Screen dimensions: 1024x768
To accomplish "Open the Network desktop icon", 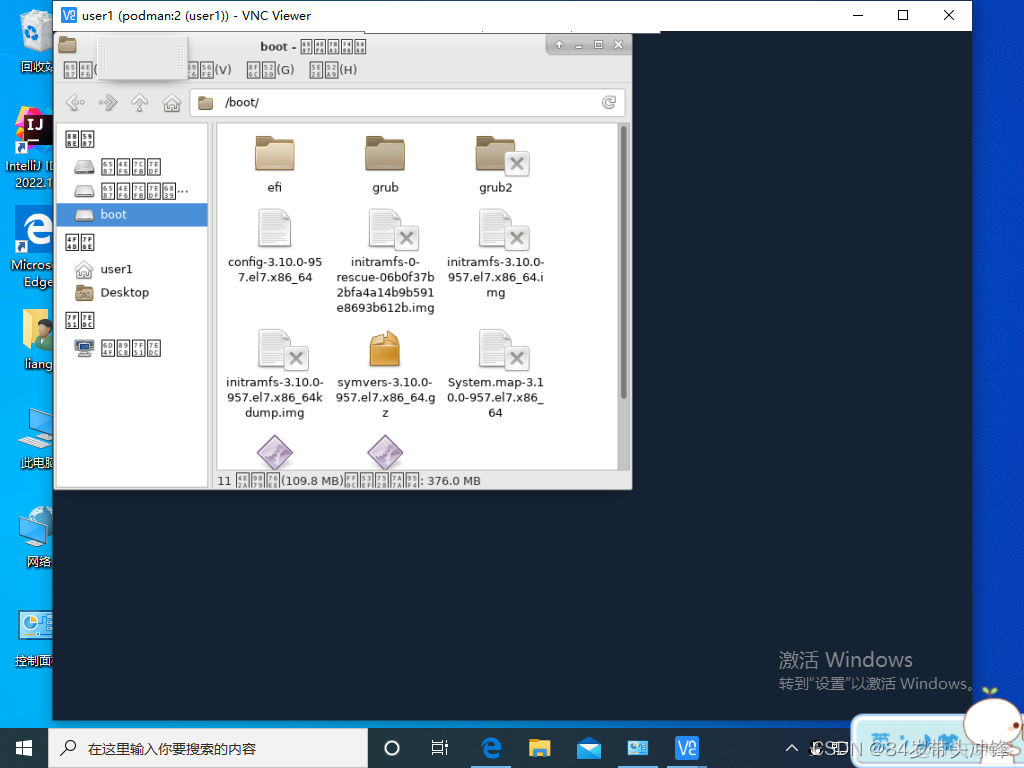I will [x=37, y=536].
